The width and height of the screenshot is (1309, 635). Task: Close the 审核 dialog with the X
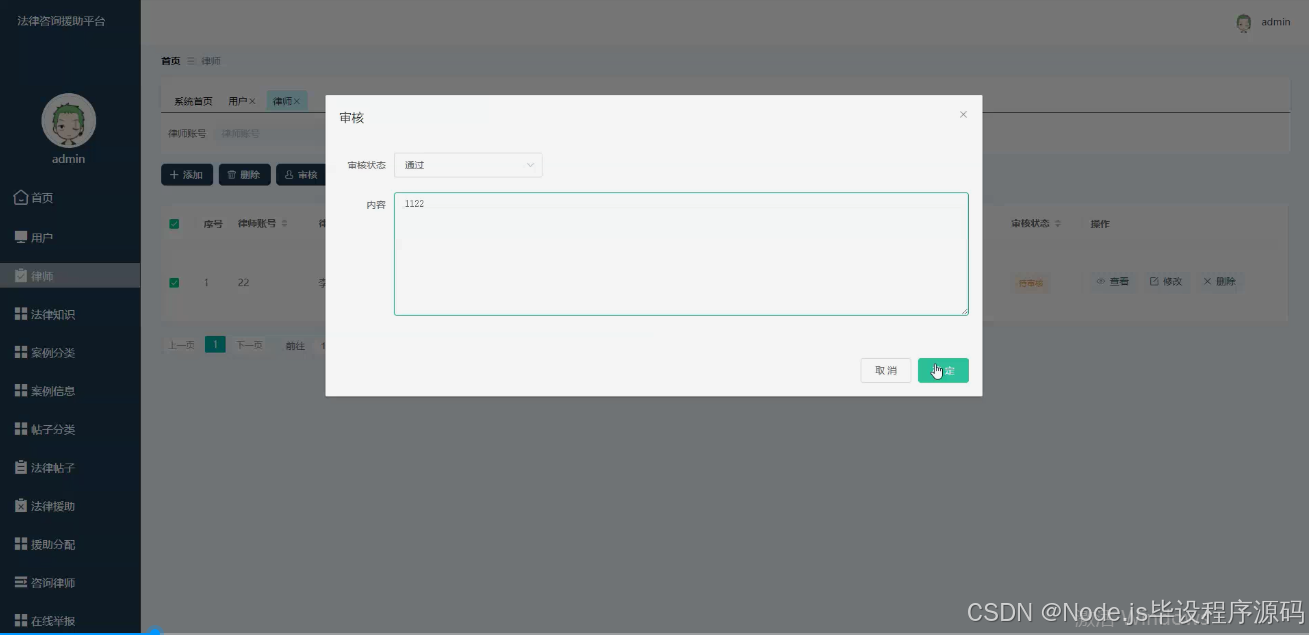point(963,115)
